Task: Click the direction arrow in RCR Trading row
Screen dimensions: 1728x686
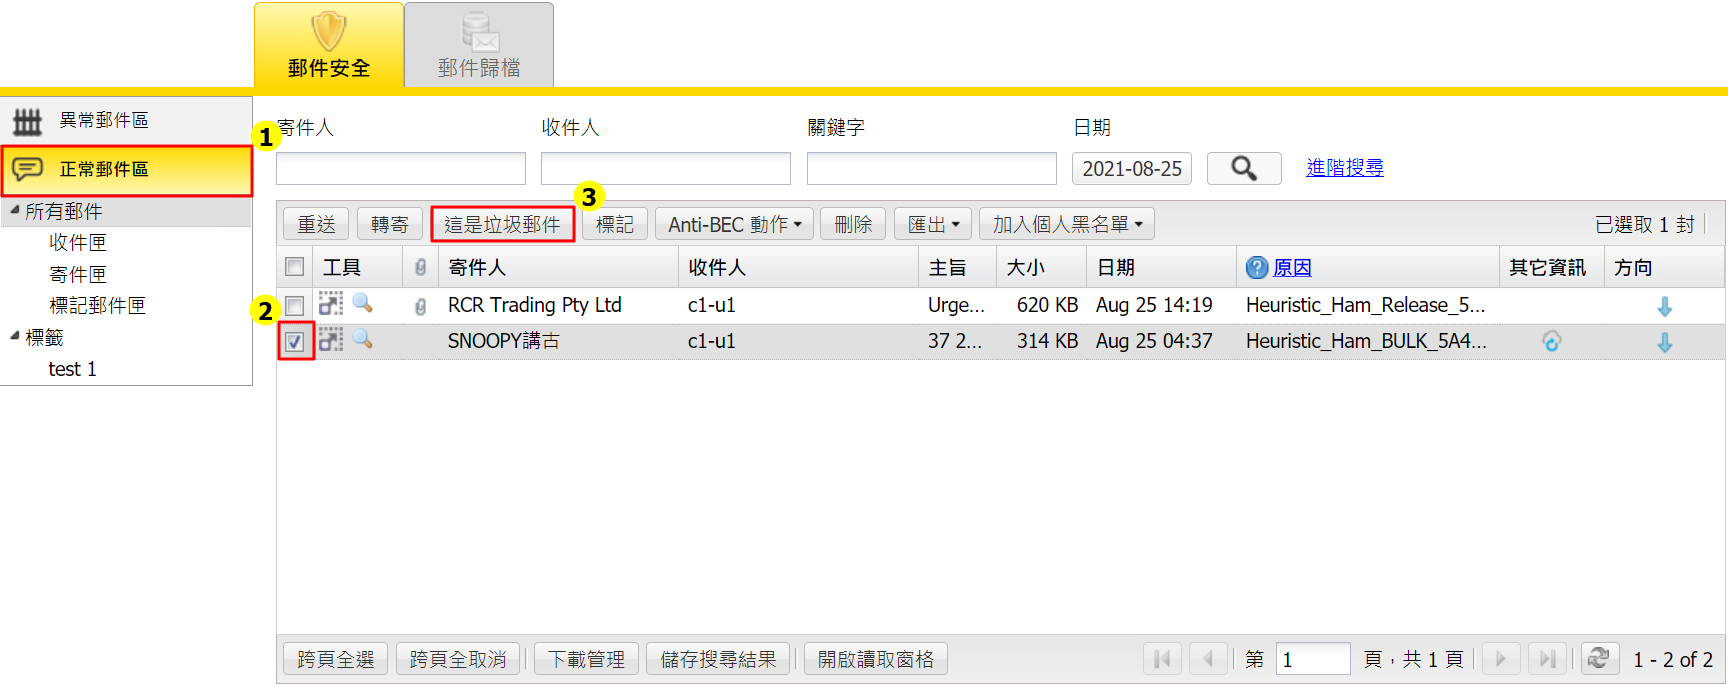Action: pyautogui.click(x=1664, y=306)
